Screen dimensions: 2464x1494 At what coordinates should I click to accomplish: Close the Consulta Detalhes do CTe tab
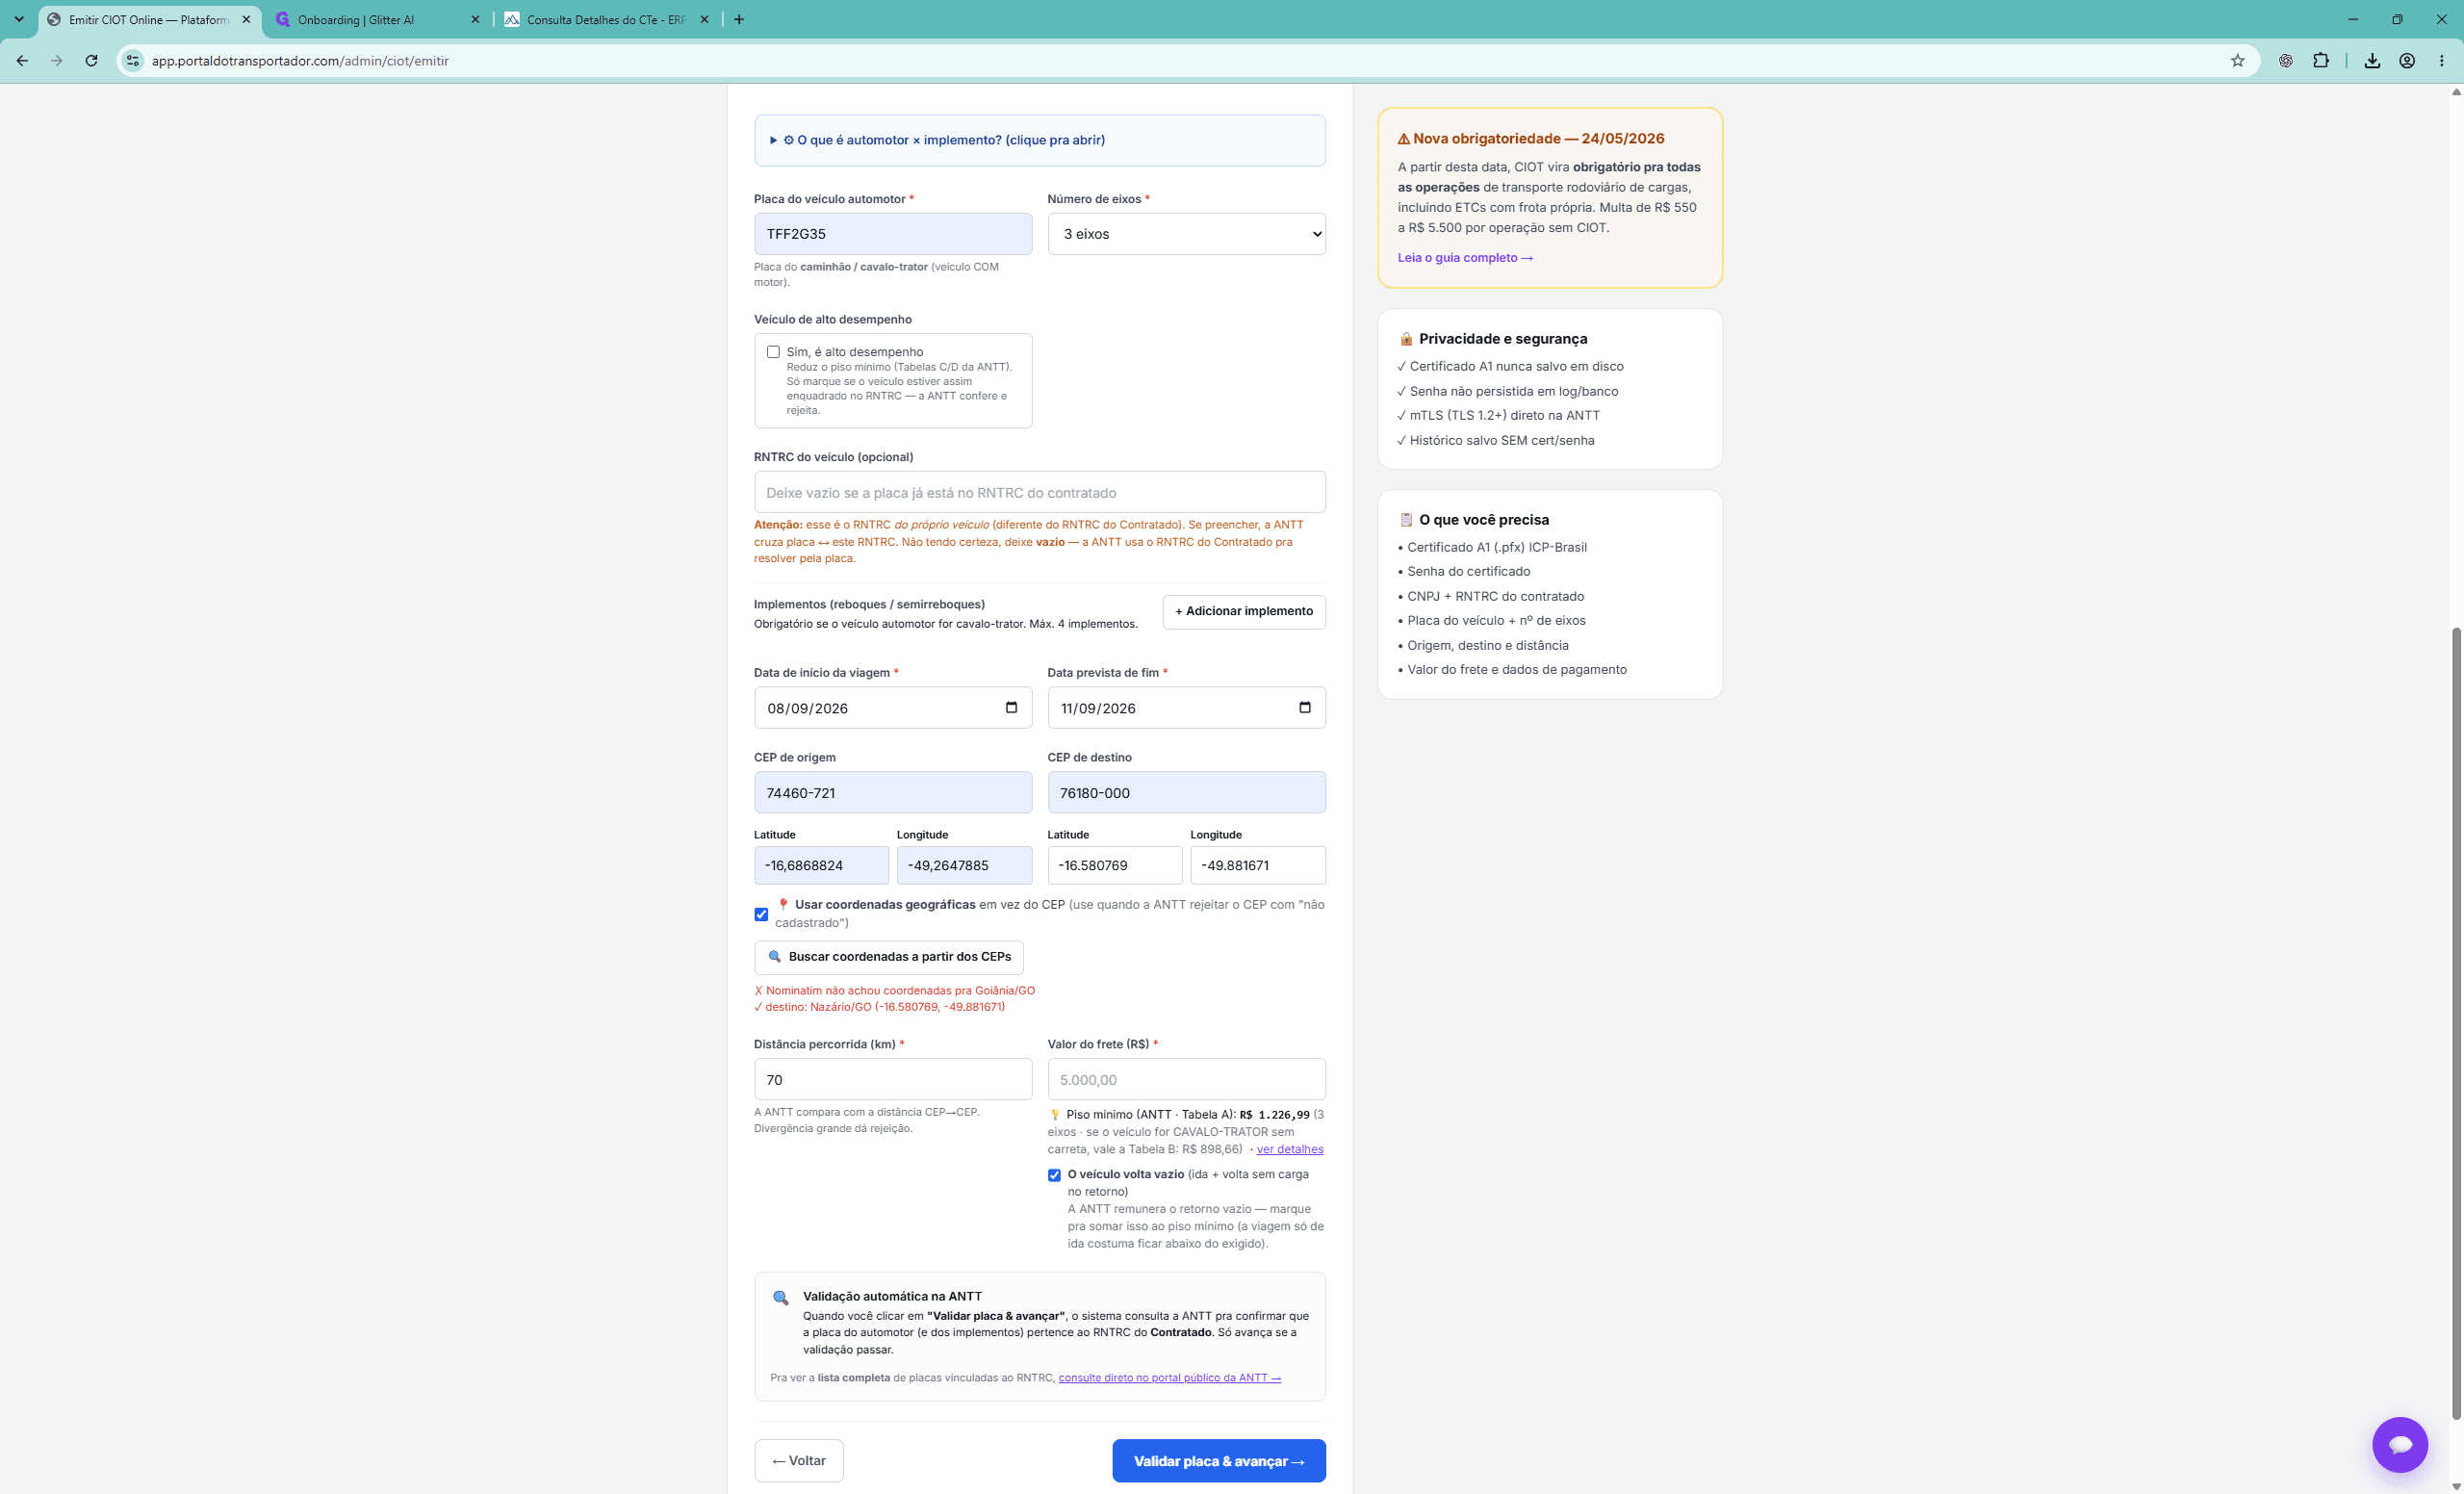(x=704, y=19)
